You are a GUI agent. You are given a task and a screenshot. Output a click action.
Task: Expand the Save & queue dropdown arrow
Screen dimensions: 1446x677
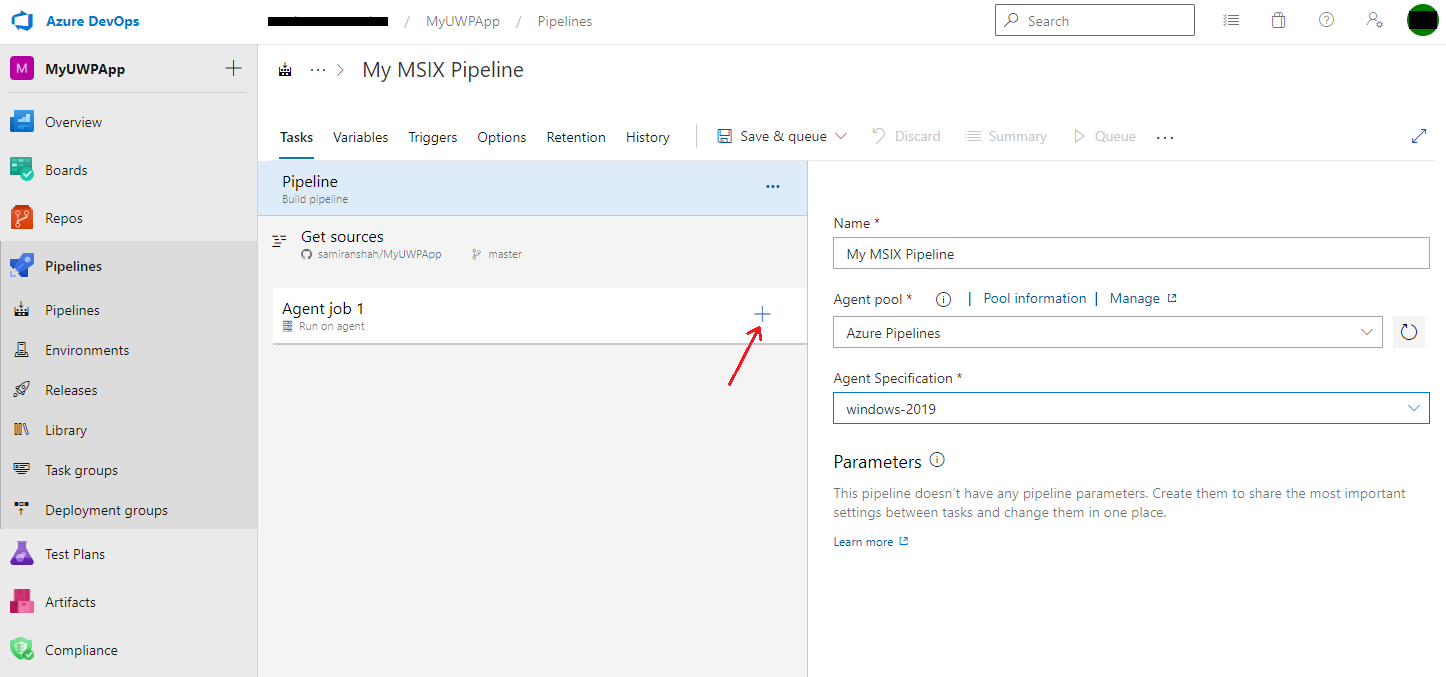[841, 136]
